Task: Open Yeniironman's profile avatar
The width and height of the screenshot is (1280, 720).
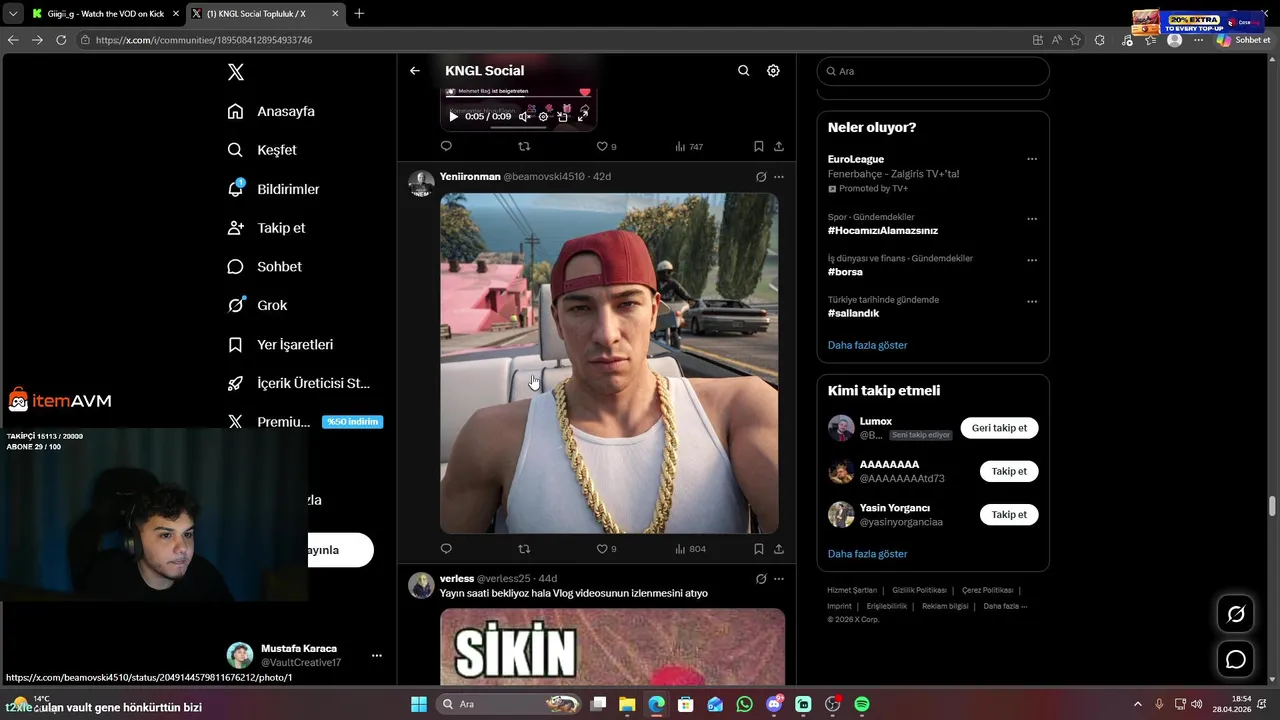Action: (x=421, y=184)
